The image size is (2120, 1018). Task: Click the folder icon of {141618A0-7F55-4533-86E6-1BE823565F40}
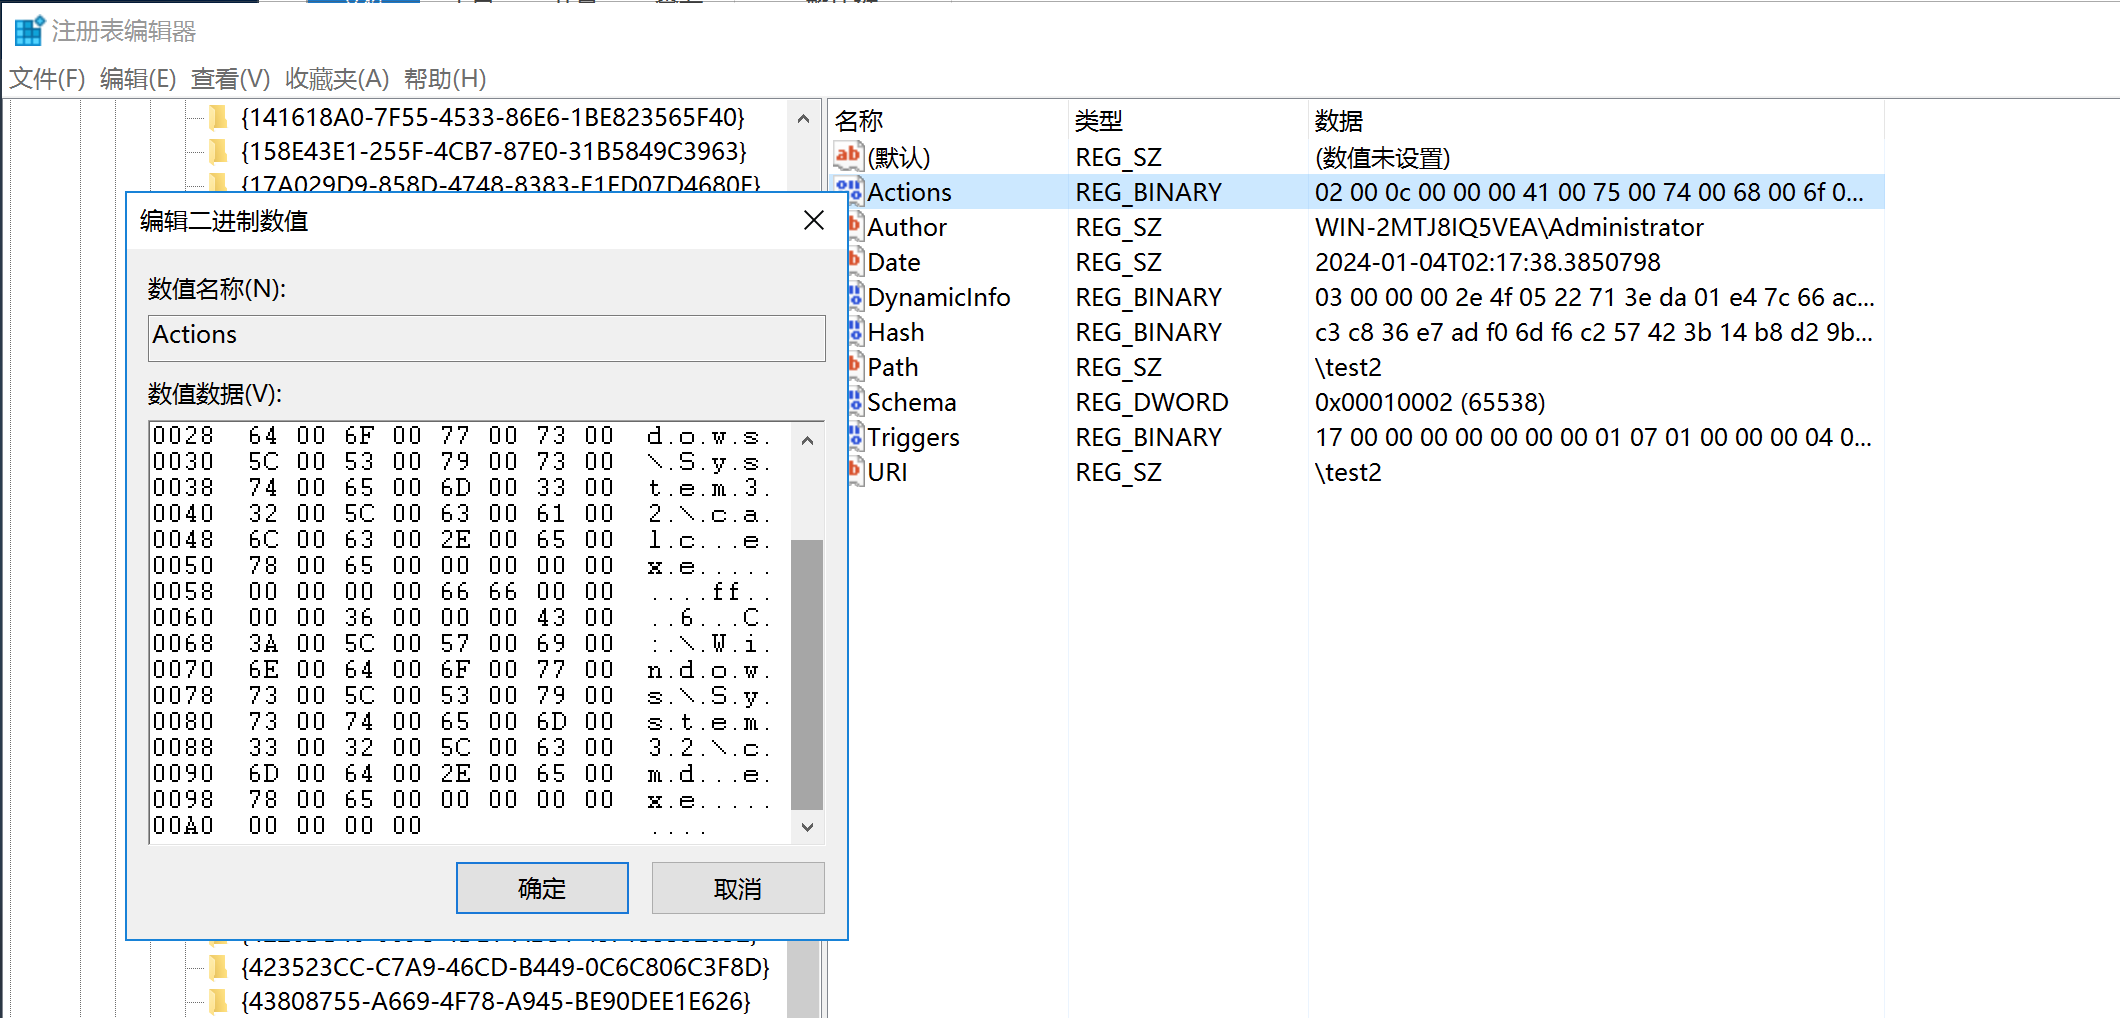pos(218,118)
